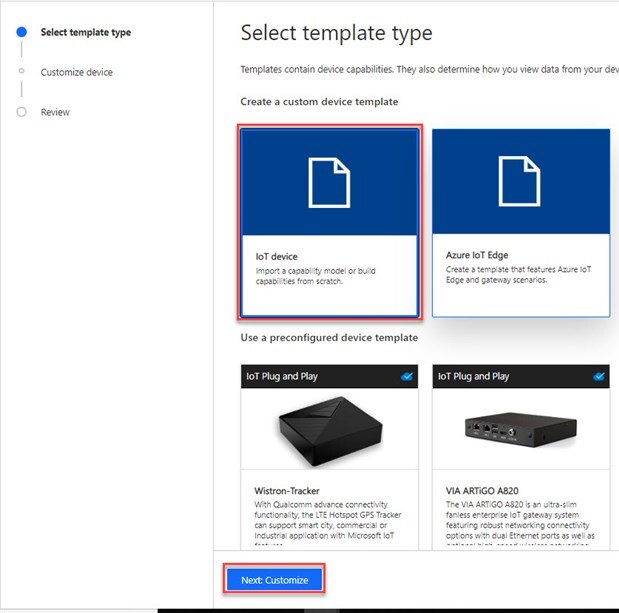Click the VIA ARTiGO A820 description paragraph
619x613 pixels.
click(520, 523)
